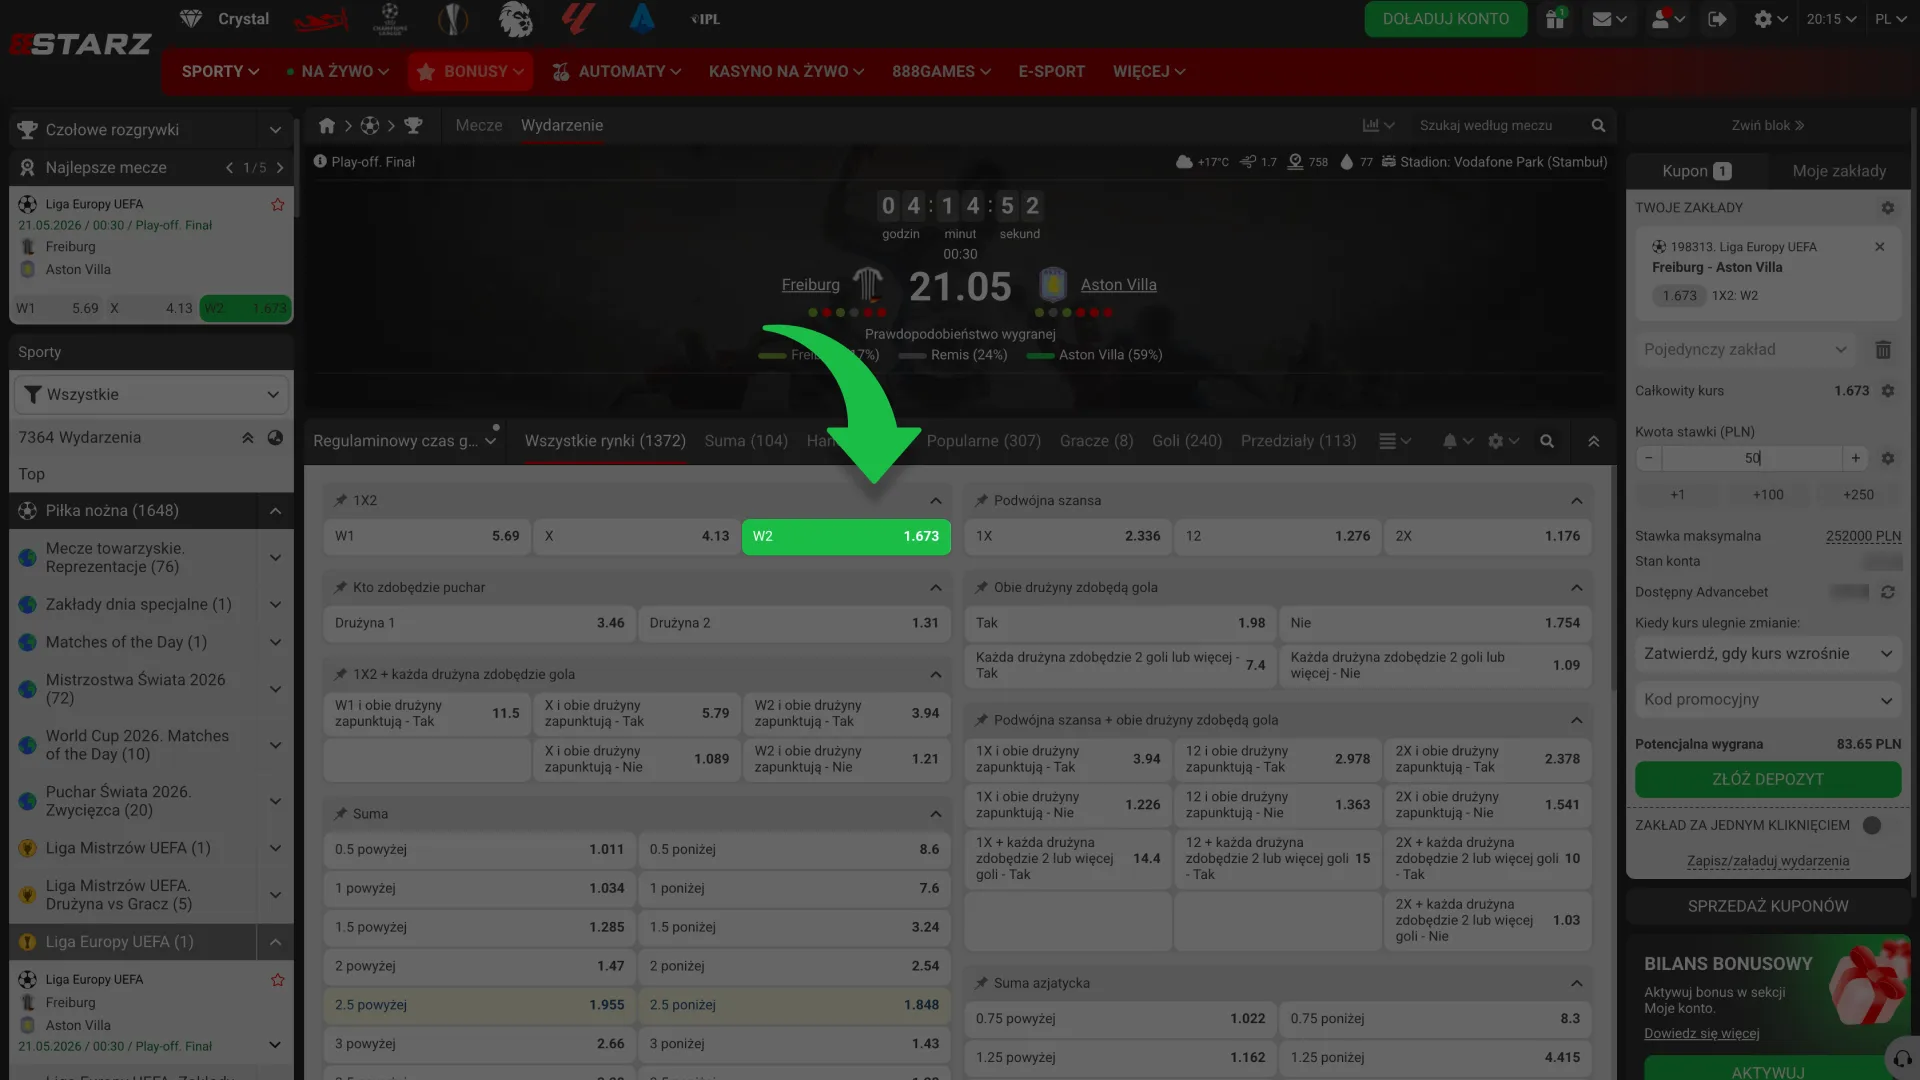Screen dimensions: 1920x1080
Task: Select Drużyna 2 odds 1.31 cup winner
Action: pos(794,623)
